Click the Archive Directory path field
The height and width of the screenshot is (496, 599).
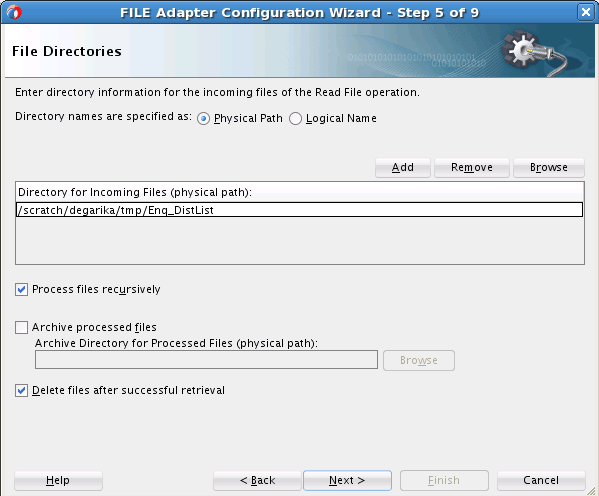206,360
